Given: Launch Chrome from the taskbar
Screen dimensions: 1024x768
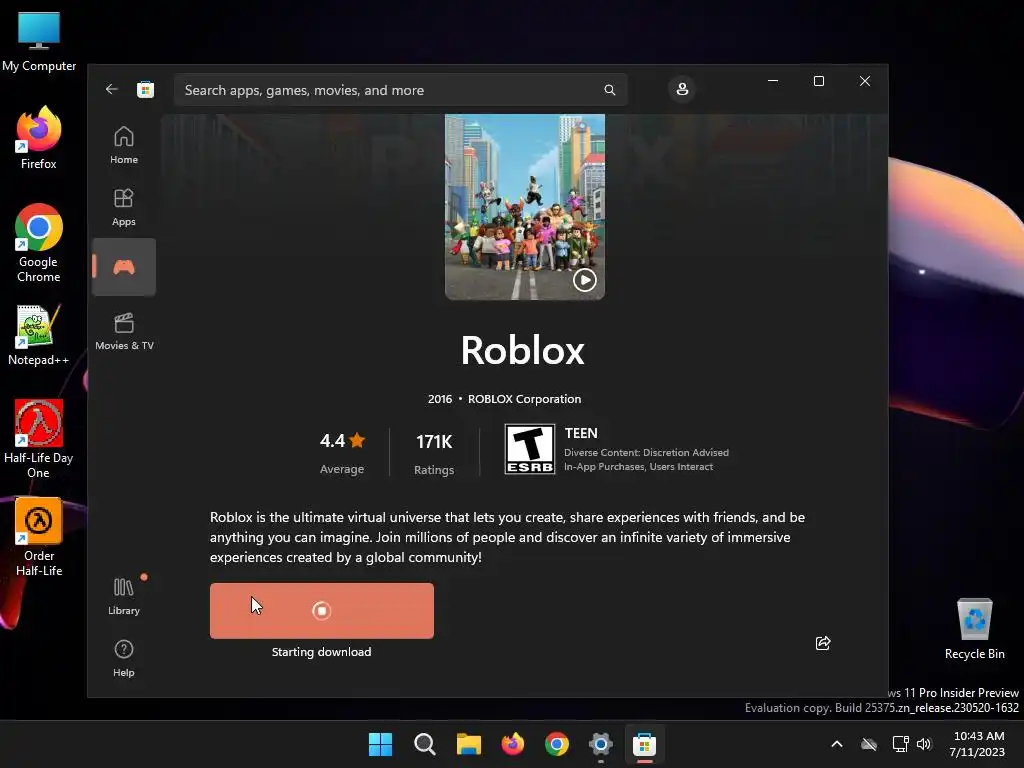Looking at the screenshot, I should [556, 744].
